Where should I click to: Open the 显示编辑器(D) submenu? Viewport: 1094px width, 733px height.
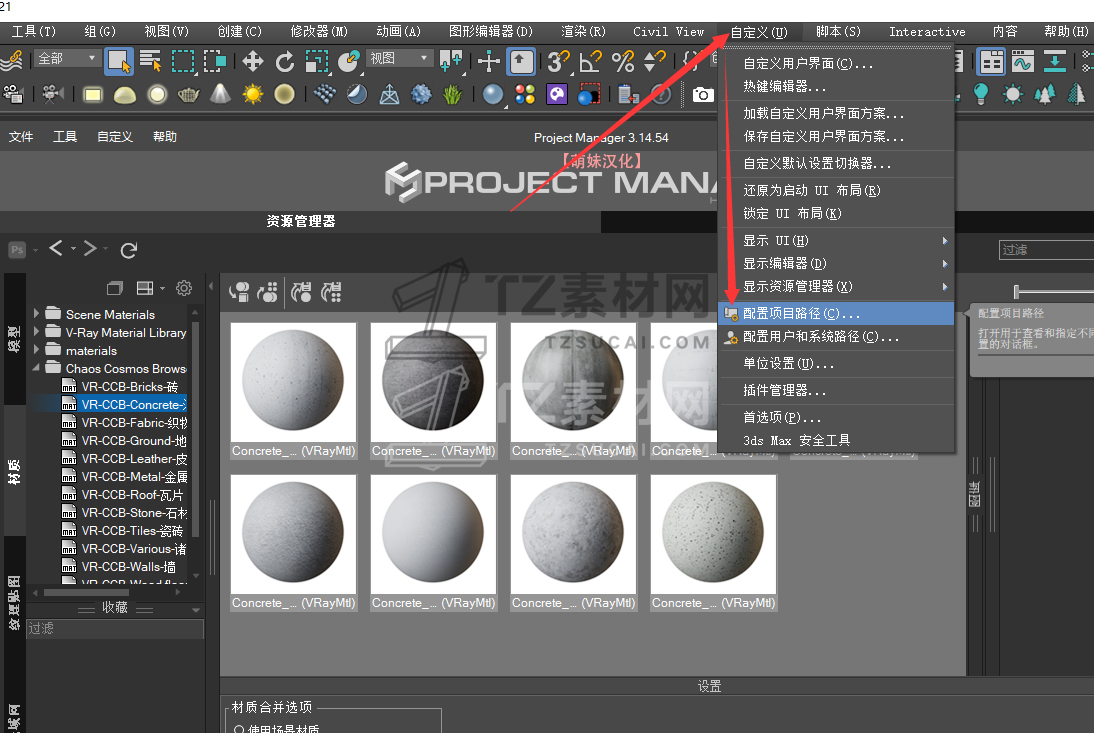click(836, 264)
